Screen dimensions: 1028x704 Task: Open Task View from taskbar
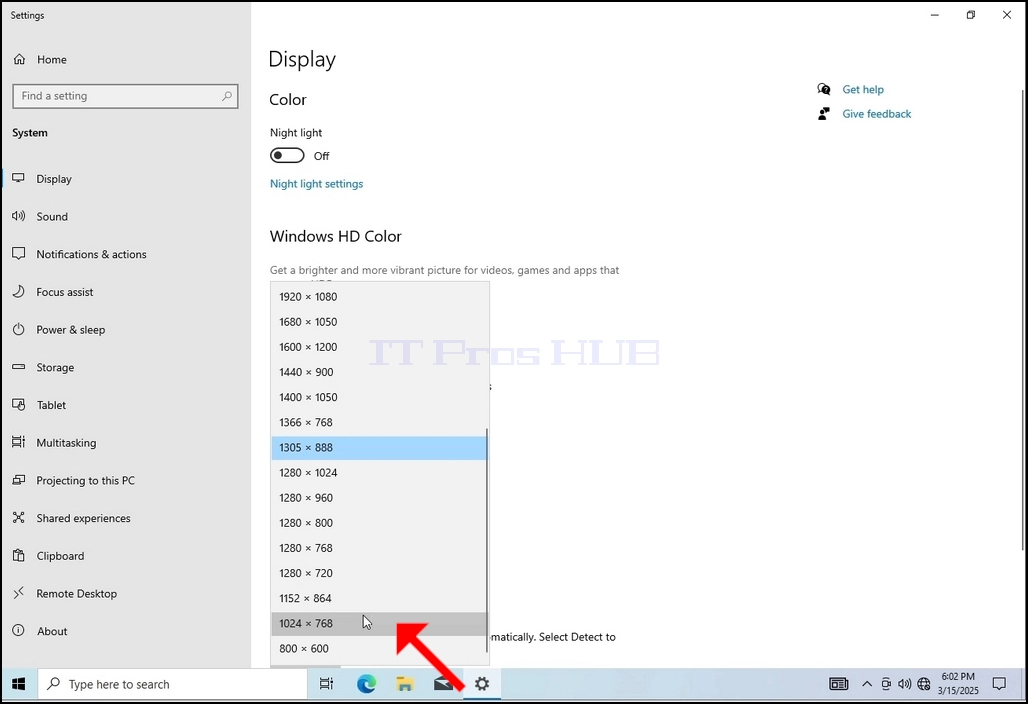click(326, 684)
